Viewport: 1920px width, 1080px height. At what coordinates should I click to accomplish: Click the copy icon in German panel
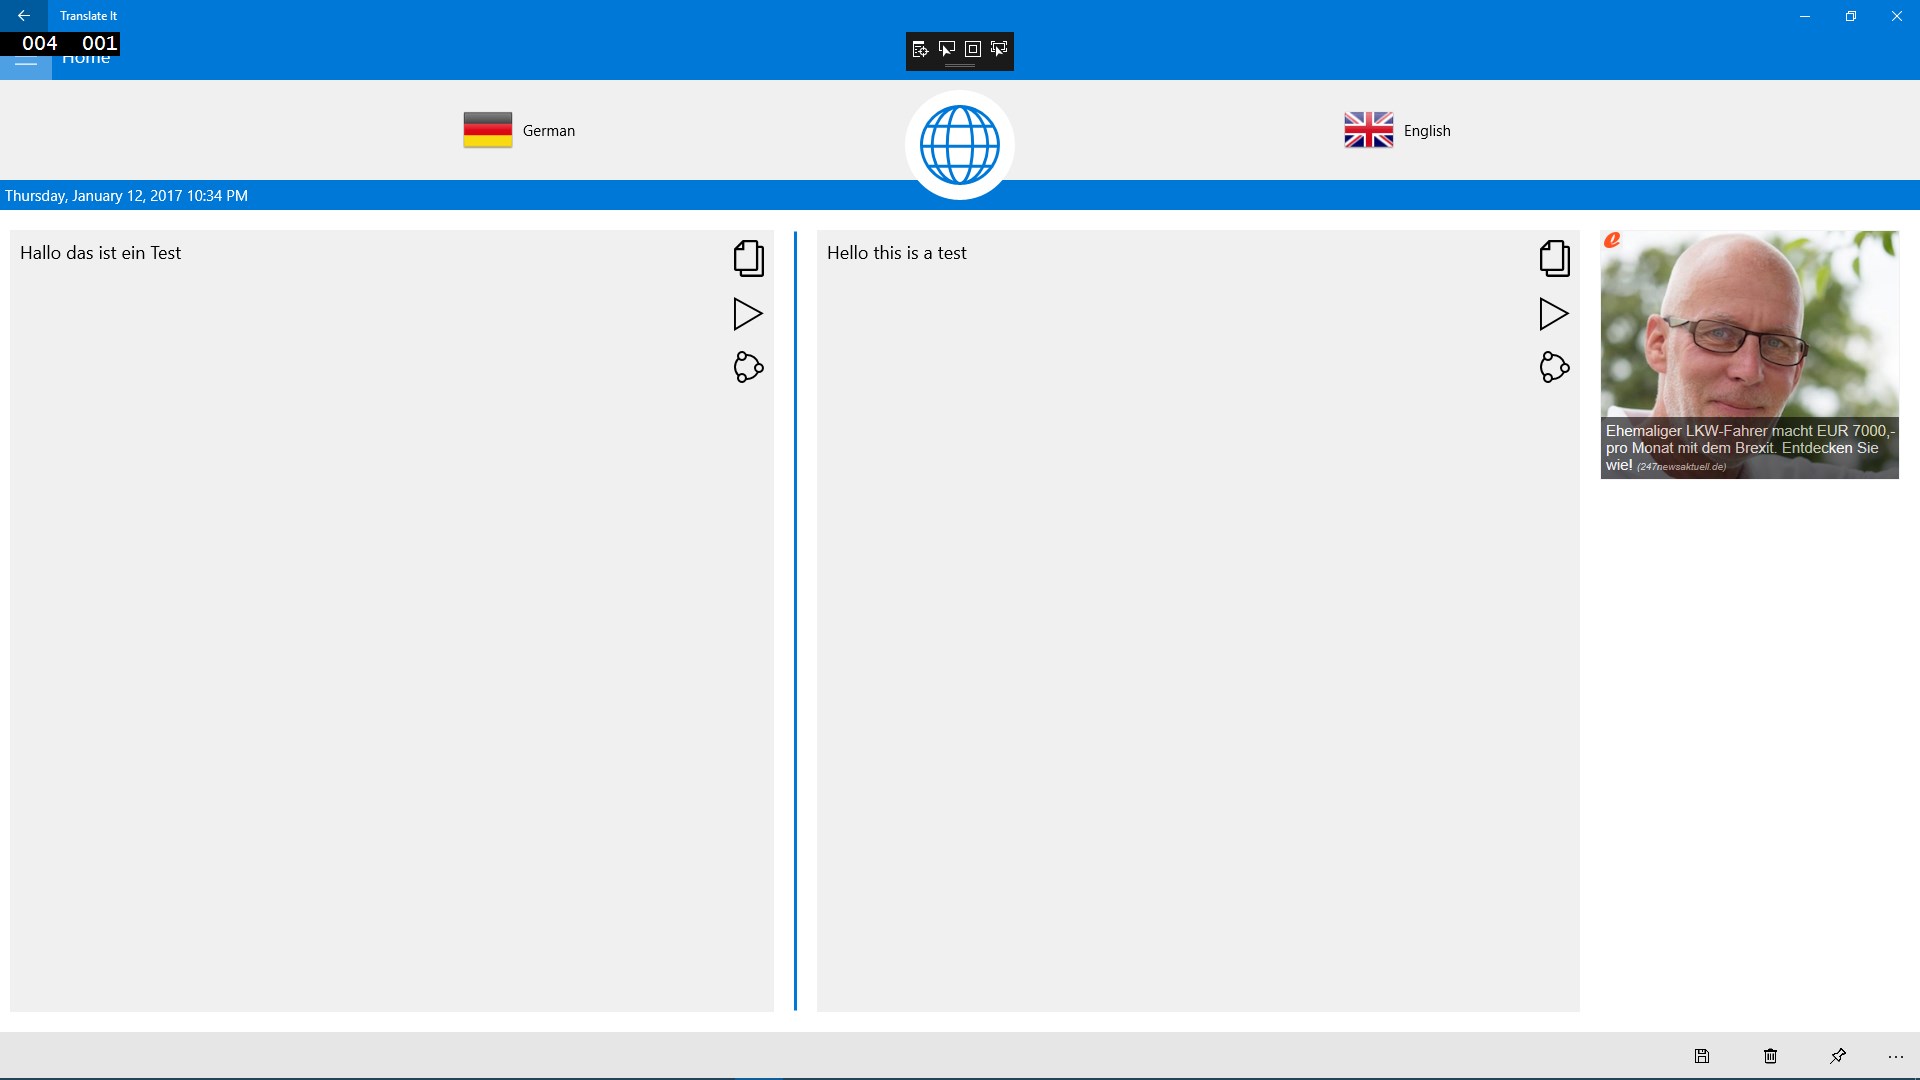748,257
